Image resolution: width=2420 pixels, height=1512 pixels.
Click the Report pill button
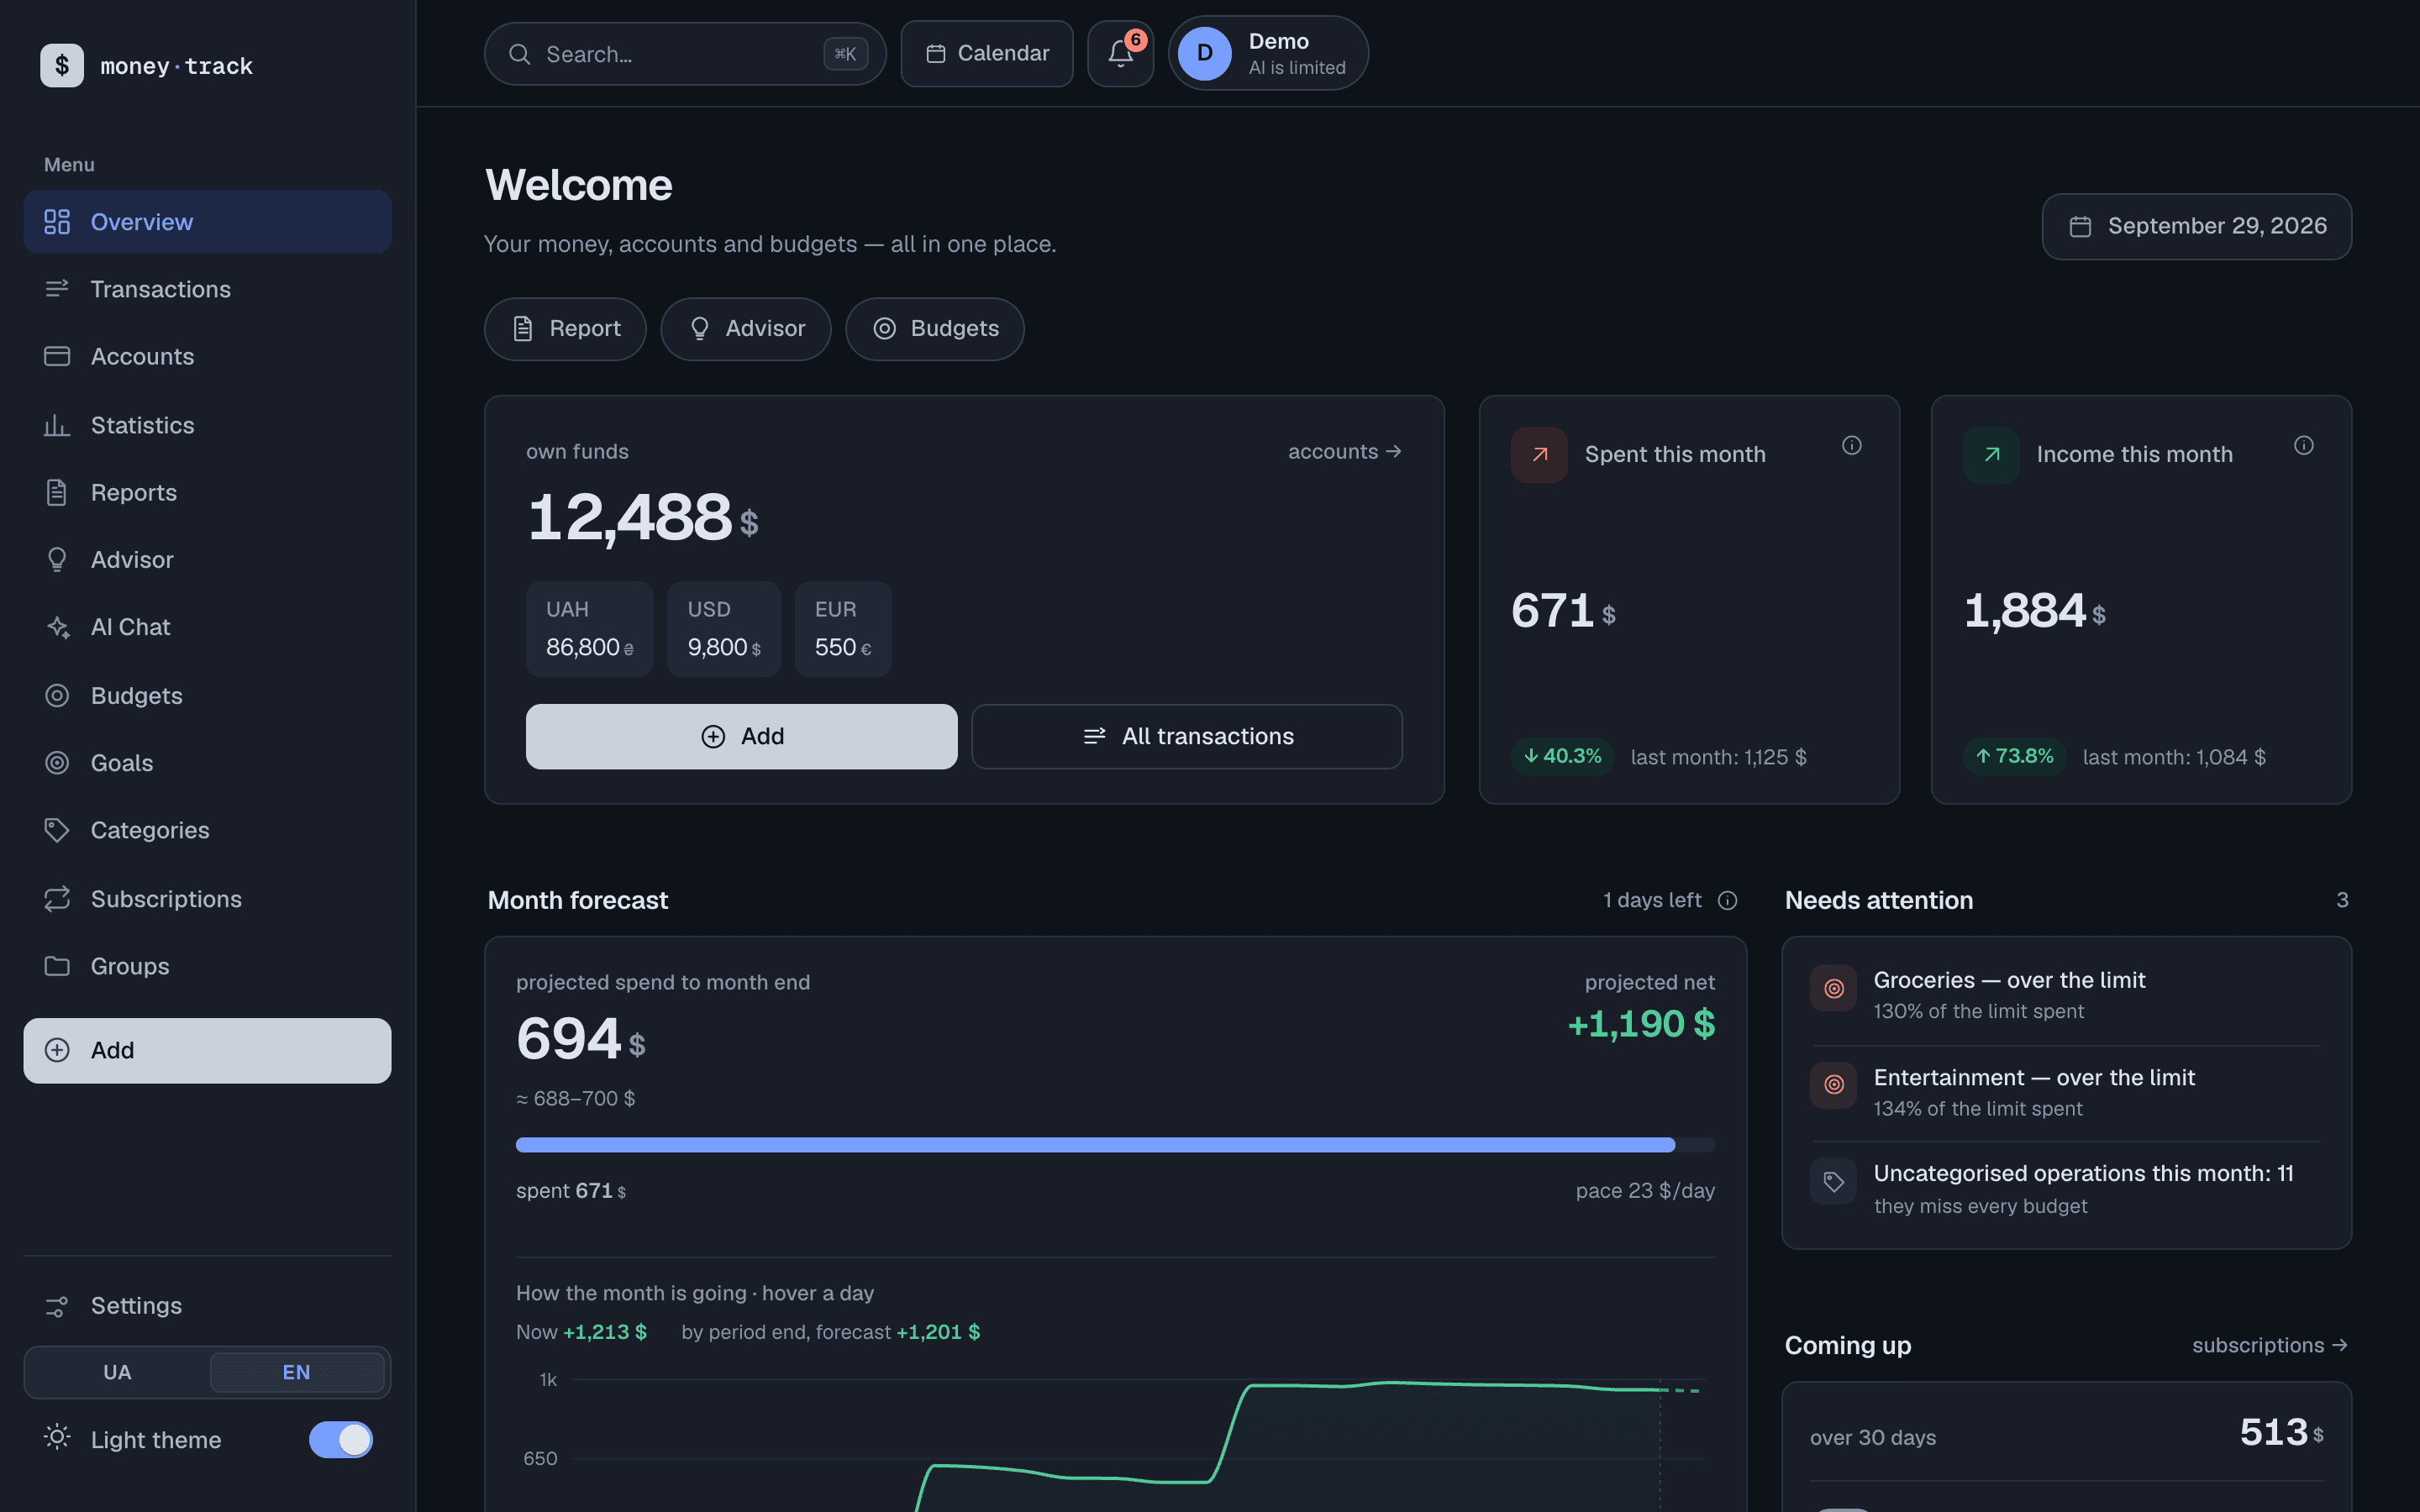tap(565, 329)
